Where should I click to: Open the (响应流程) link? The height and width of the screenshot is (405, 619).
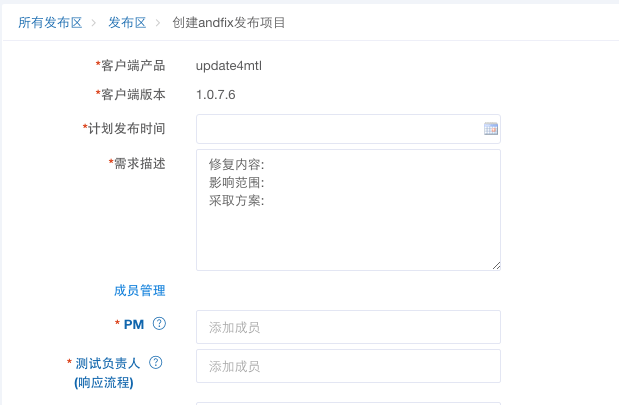pyautogui.click(x=103, y=382)
